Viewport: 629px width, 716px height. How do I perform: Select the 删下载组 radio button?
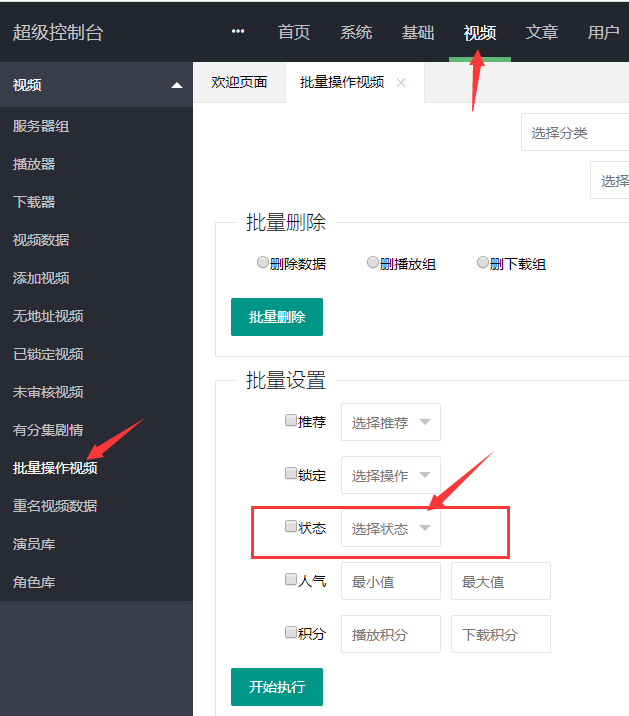(x=483, y=263)
